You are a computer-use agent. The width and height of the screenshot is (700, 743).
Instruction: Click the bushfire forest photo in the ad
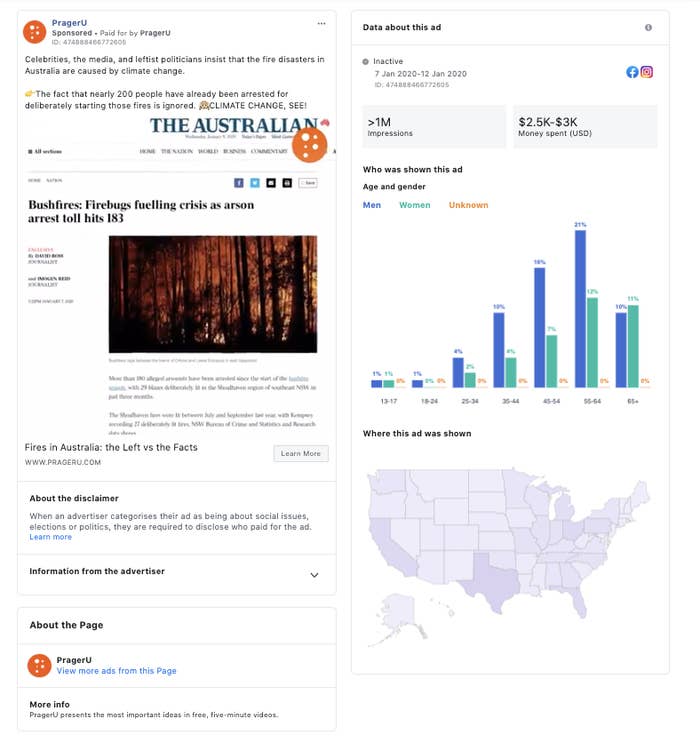point(213,294)
